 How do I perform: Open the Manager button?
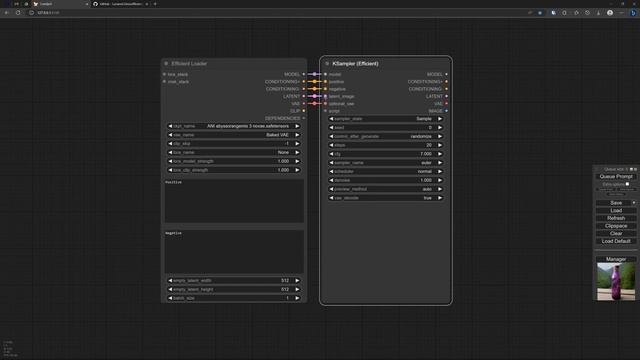coord(616,259)
